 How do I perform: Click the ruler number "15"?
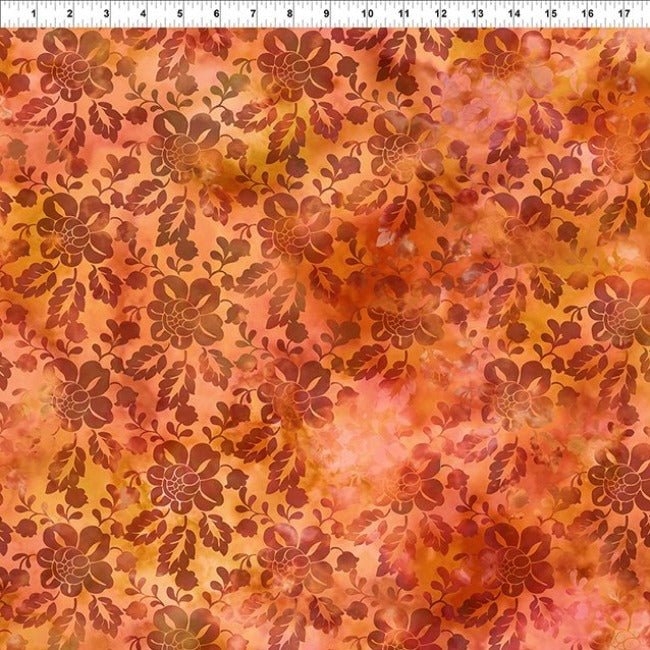pyautogui.click(x=551, y=14)
